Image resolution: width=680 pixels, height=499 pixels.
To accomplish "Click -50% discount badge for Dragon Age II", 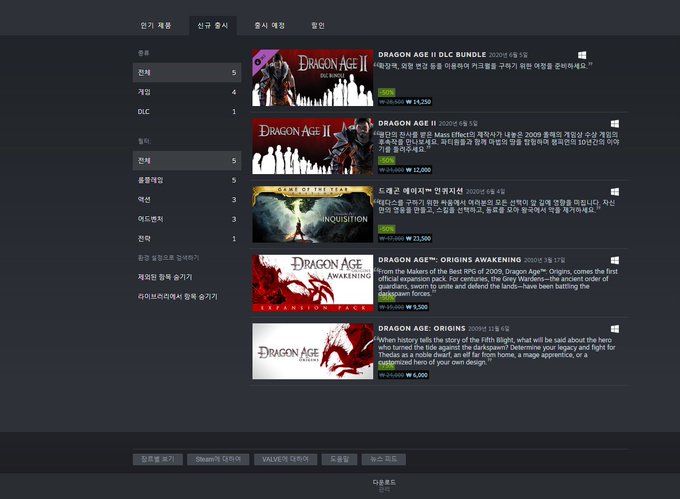I will point(386,160).
